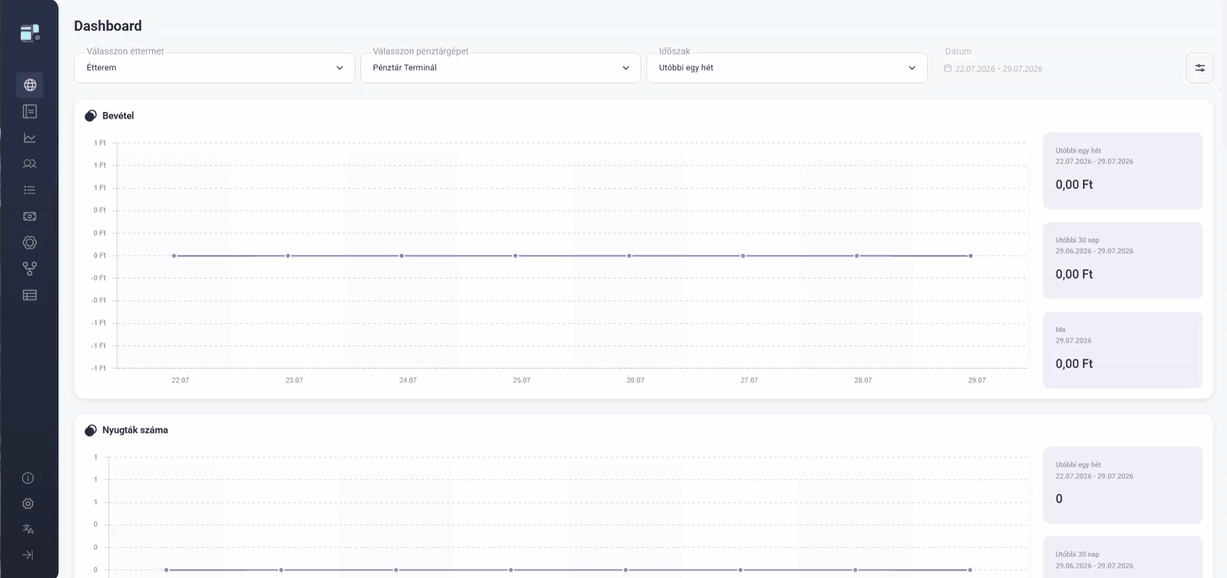Click Nyugták száma Utóbbi egy hét card
1227x578 pixels.
pos(1123,485)
